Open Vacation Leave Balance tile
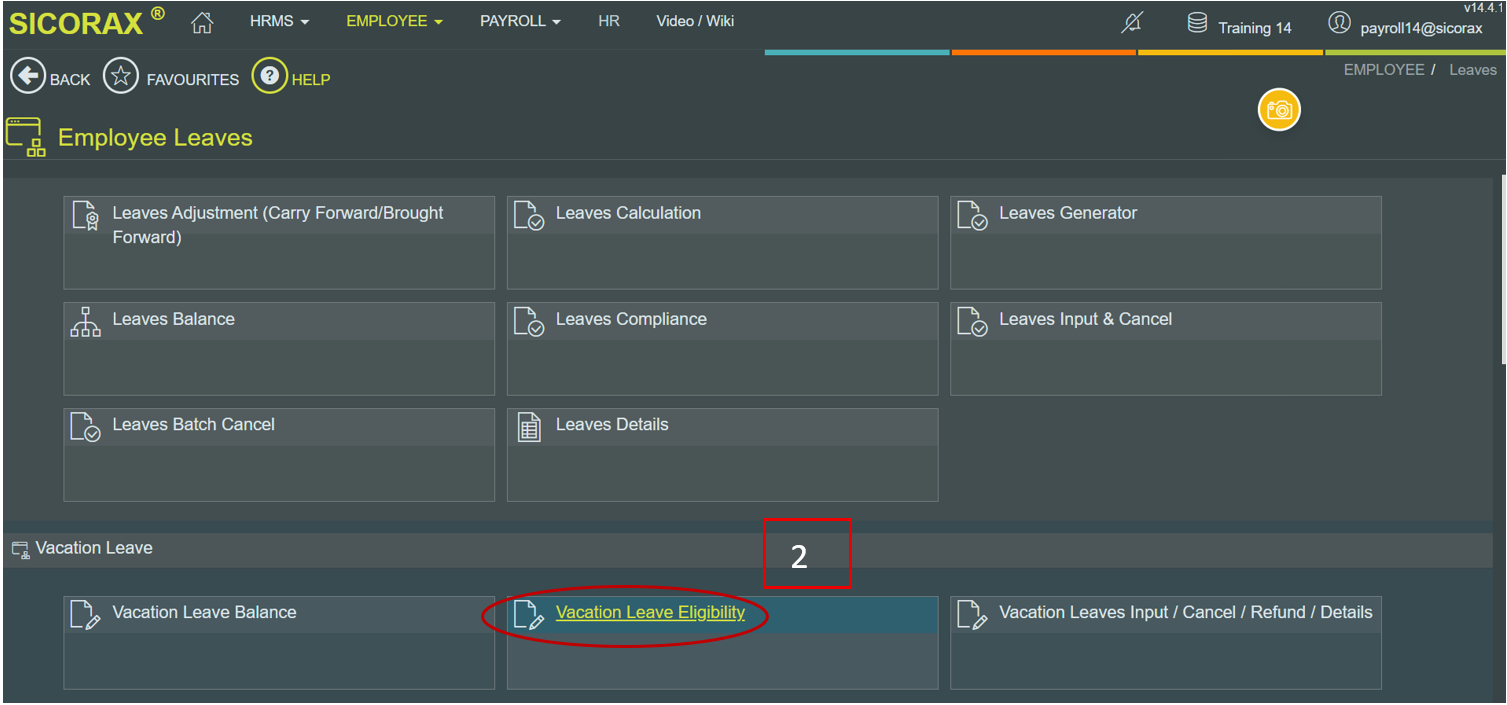 coord(279,643)
